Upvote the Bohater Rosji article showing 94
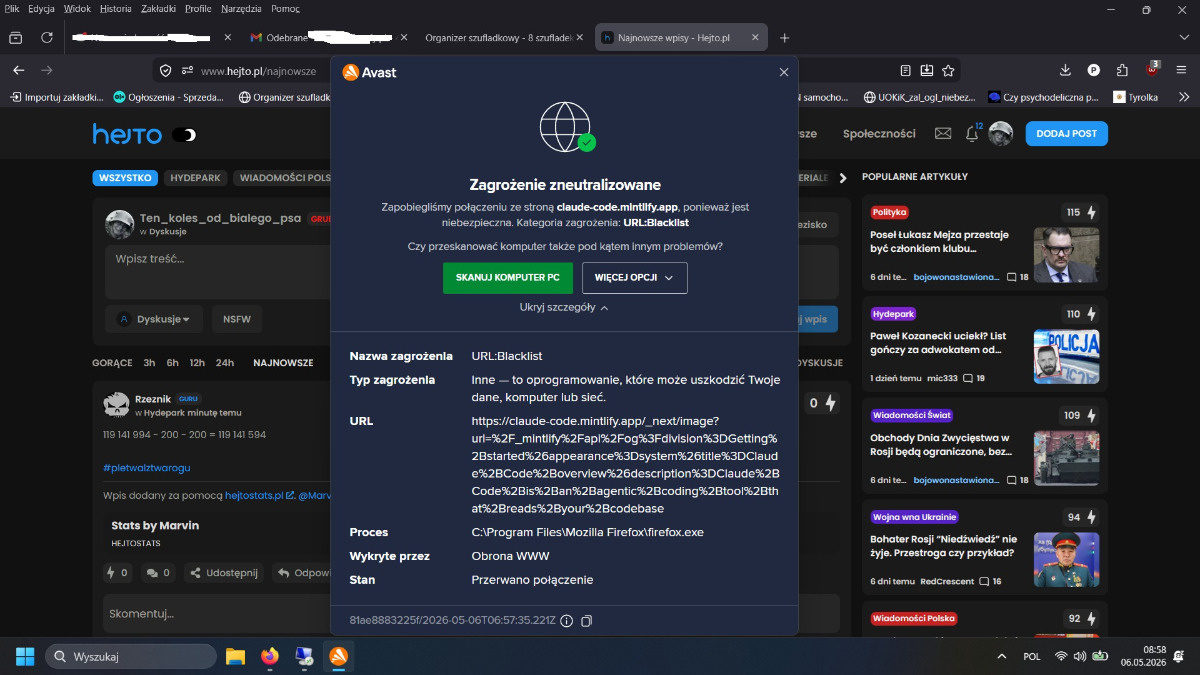 1080,517
